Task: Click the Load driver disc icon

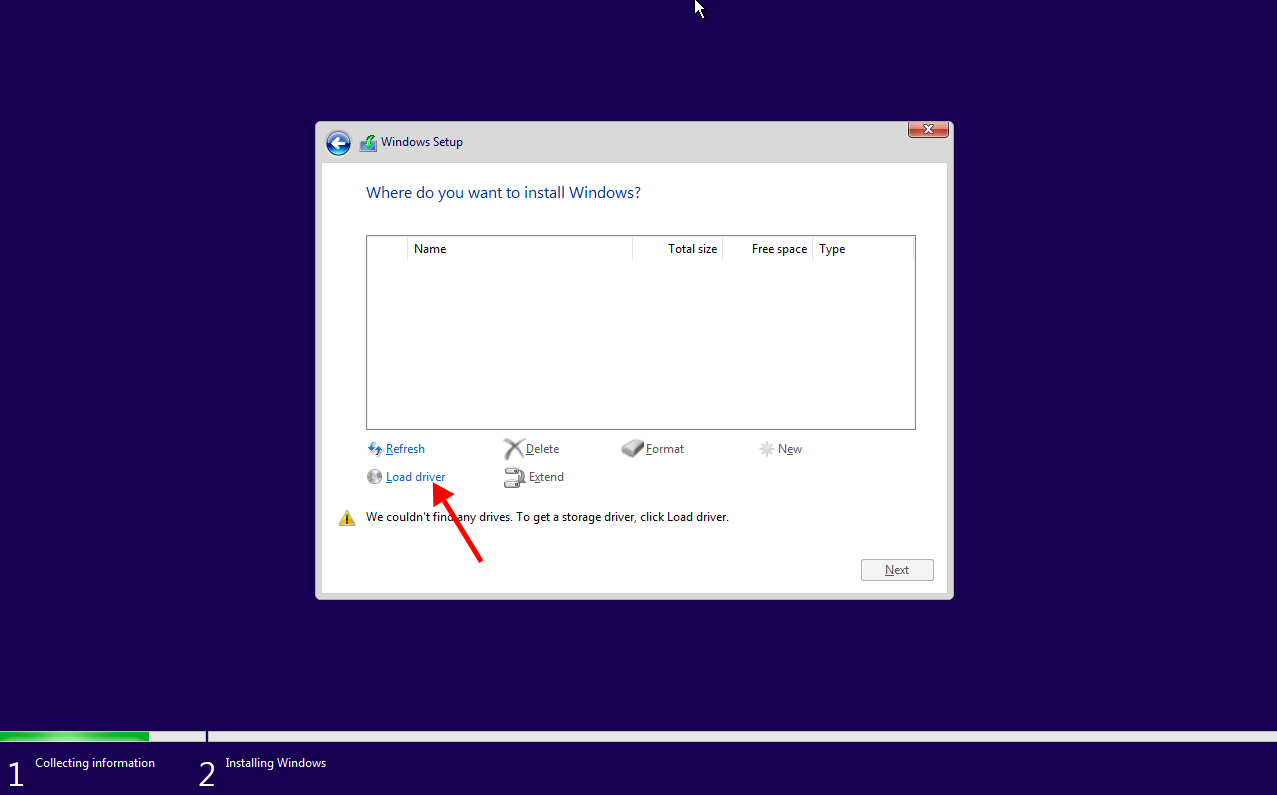Action: 375,477
